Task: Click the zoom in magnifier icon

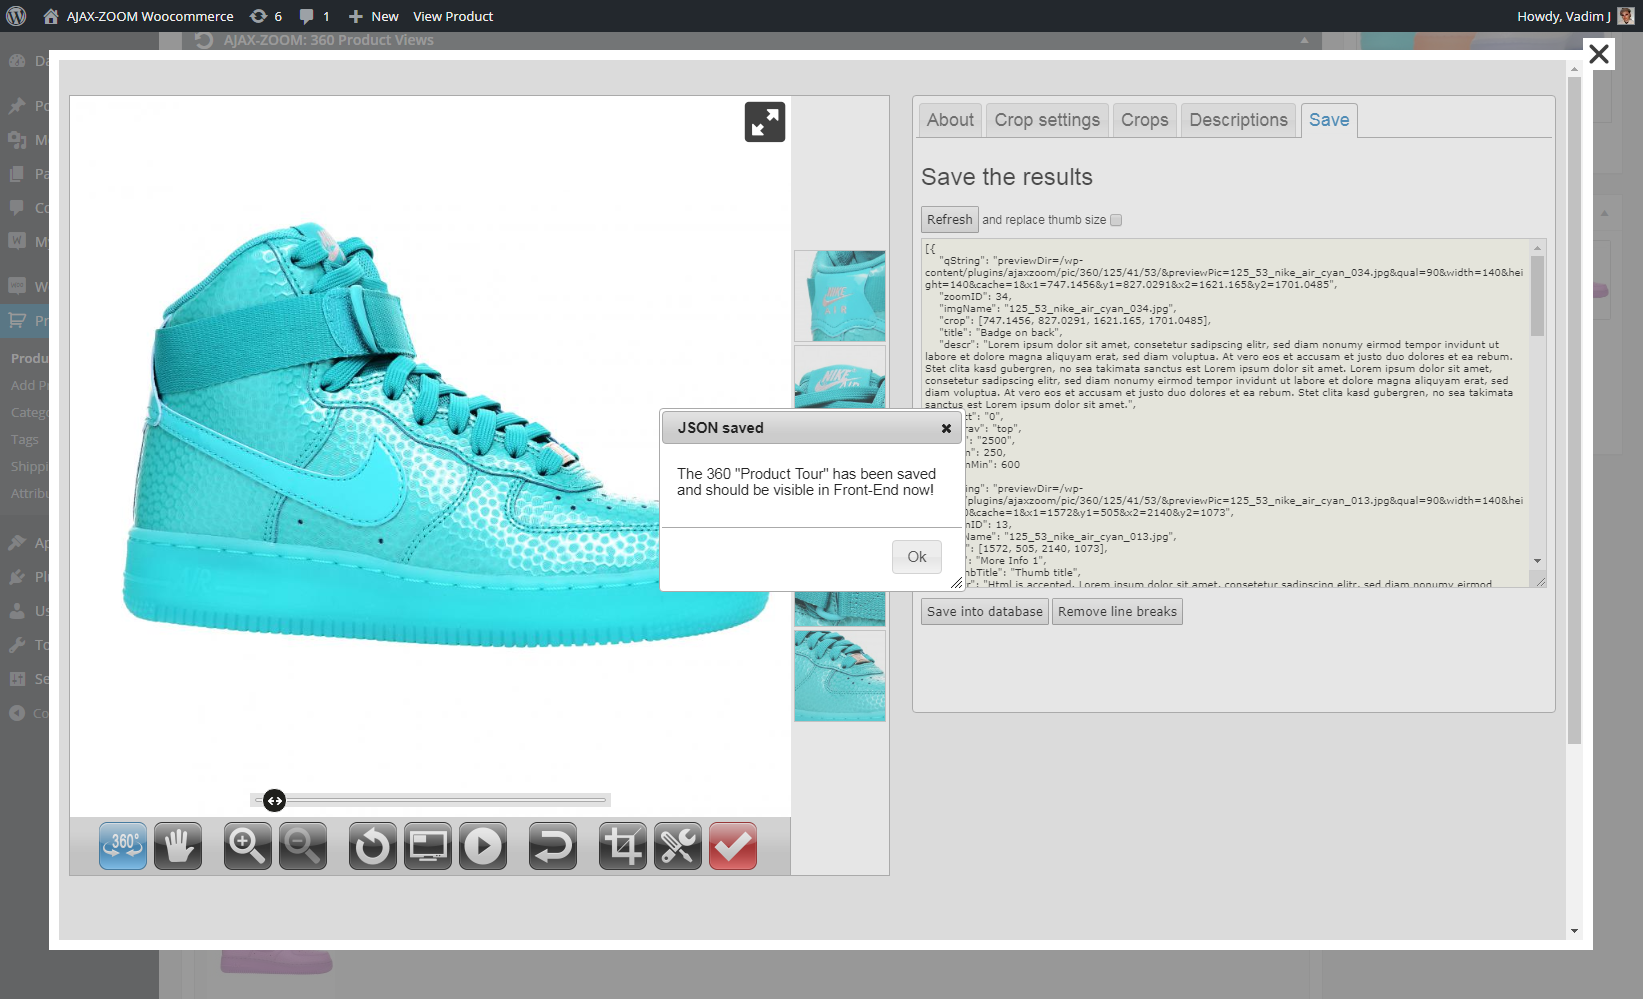Action: (248, 846)
